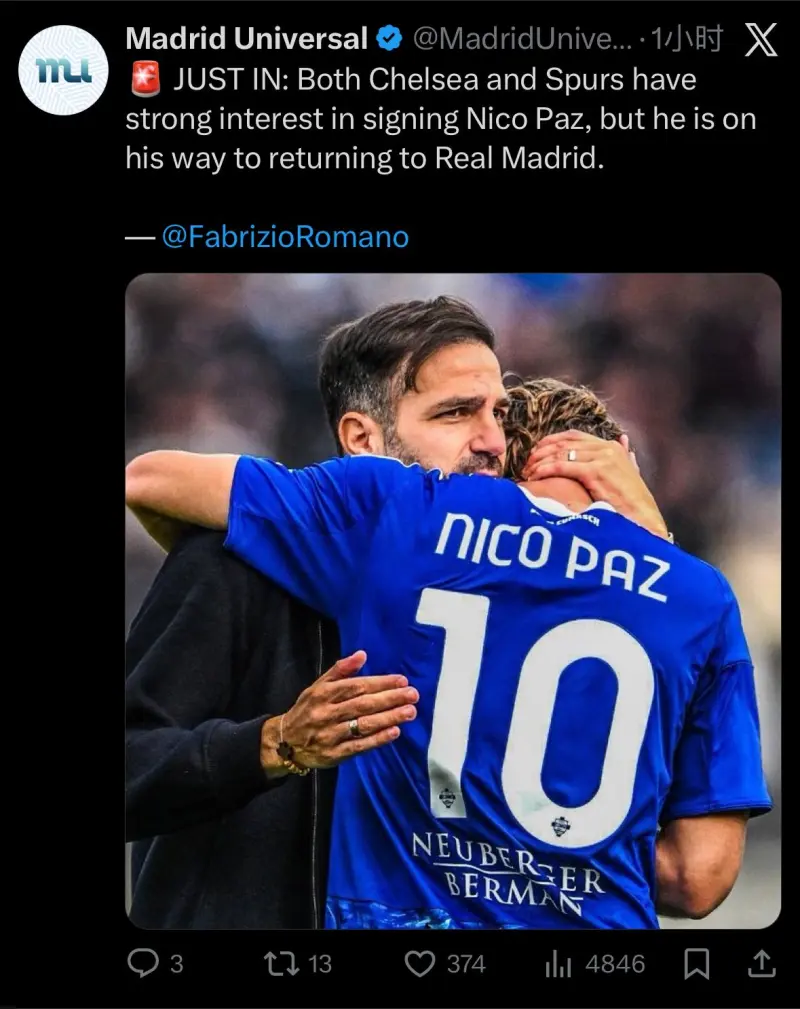Bookmark this Madrid Universal post
Viewport: 800px width, 1009px height.
coord(696,964)
